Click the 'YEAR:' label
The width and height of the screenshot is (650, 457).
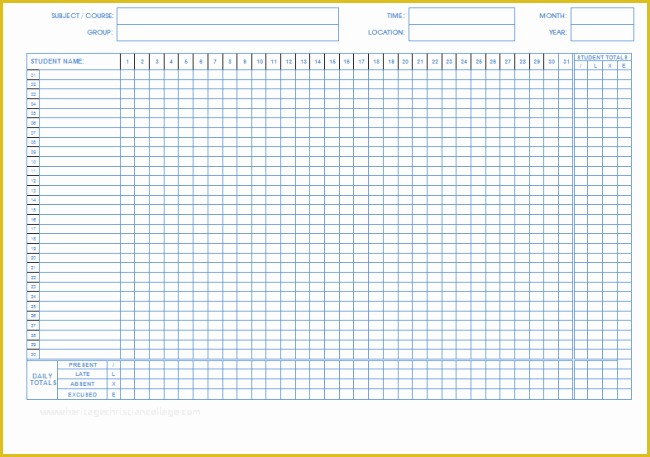click(558, 32)
